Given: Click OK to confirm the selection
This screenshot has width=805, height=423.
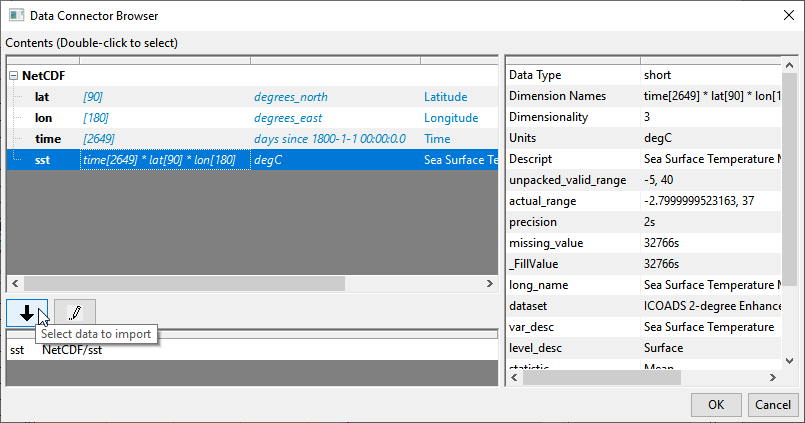Looking at the screenshot, I should (x=716, y=405).
